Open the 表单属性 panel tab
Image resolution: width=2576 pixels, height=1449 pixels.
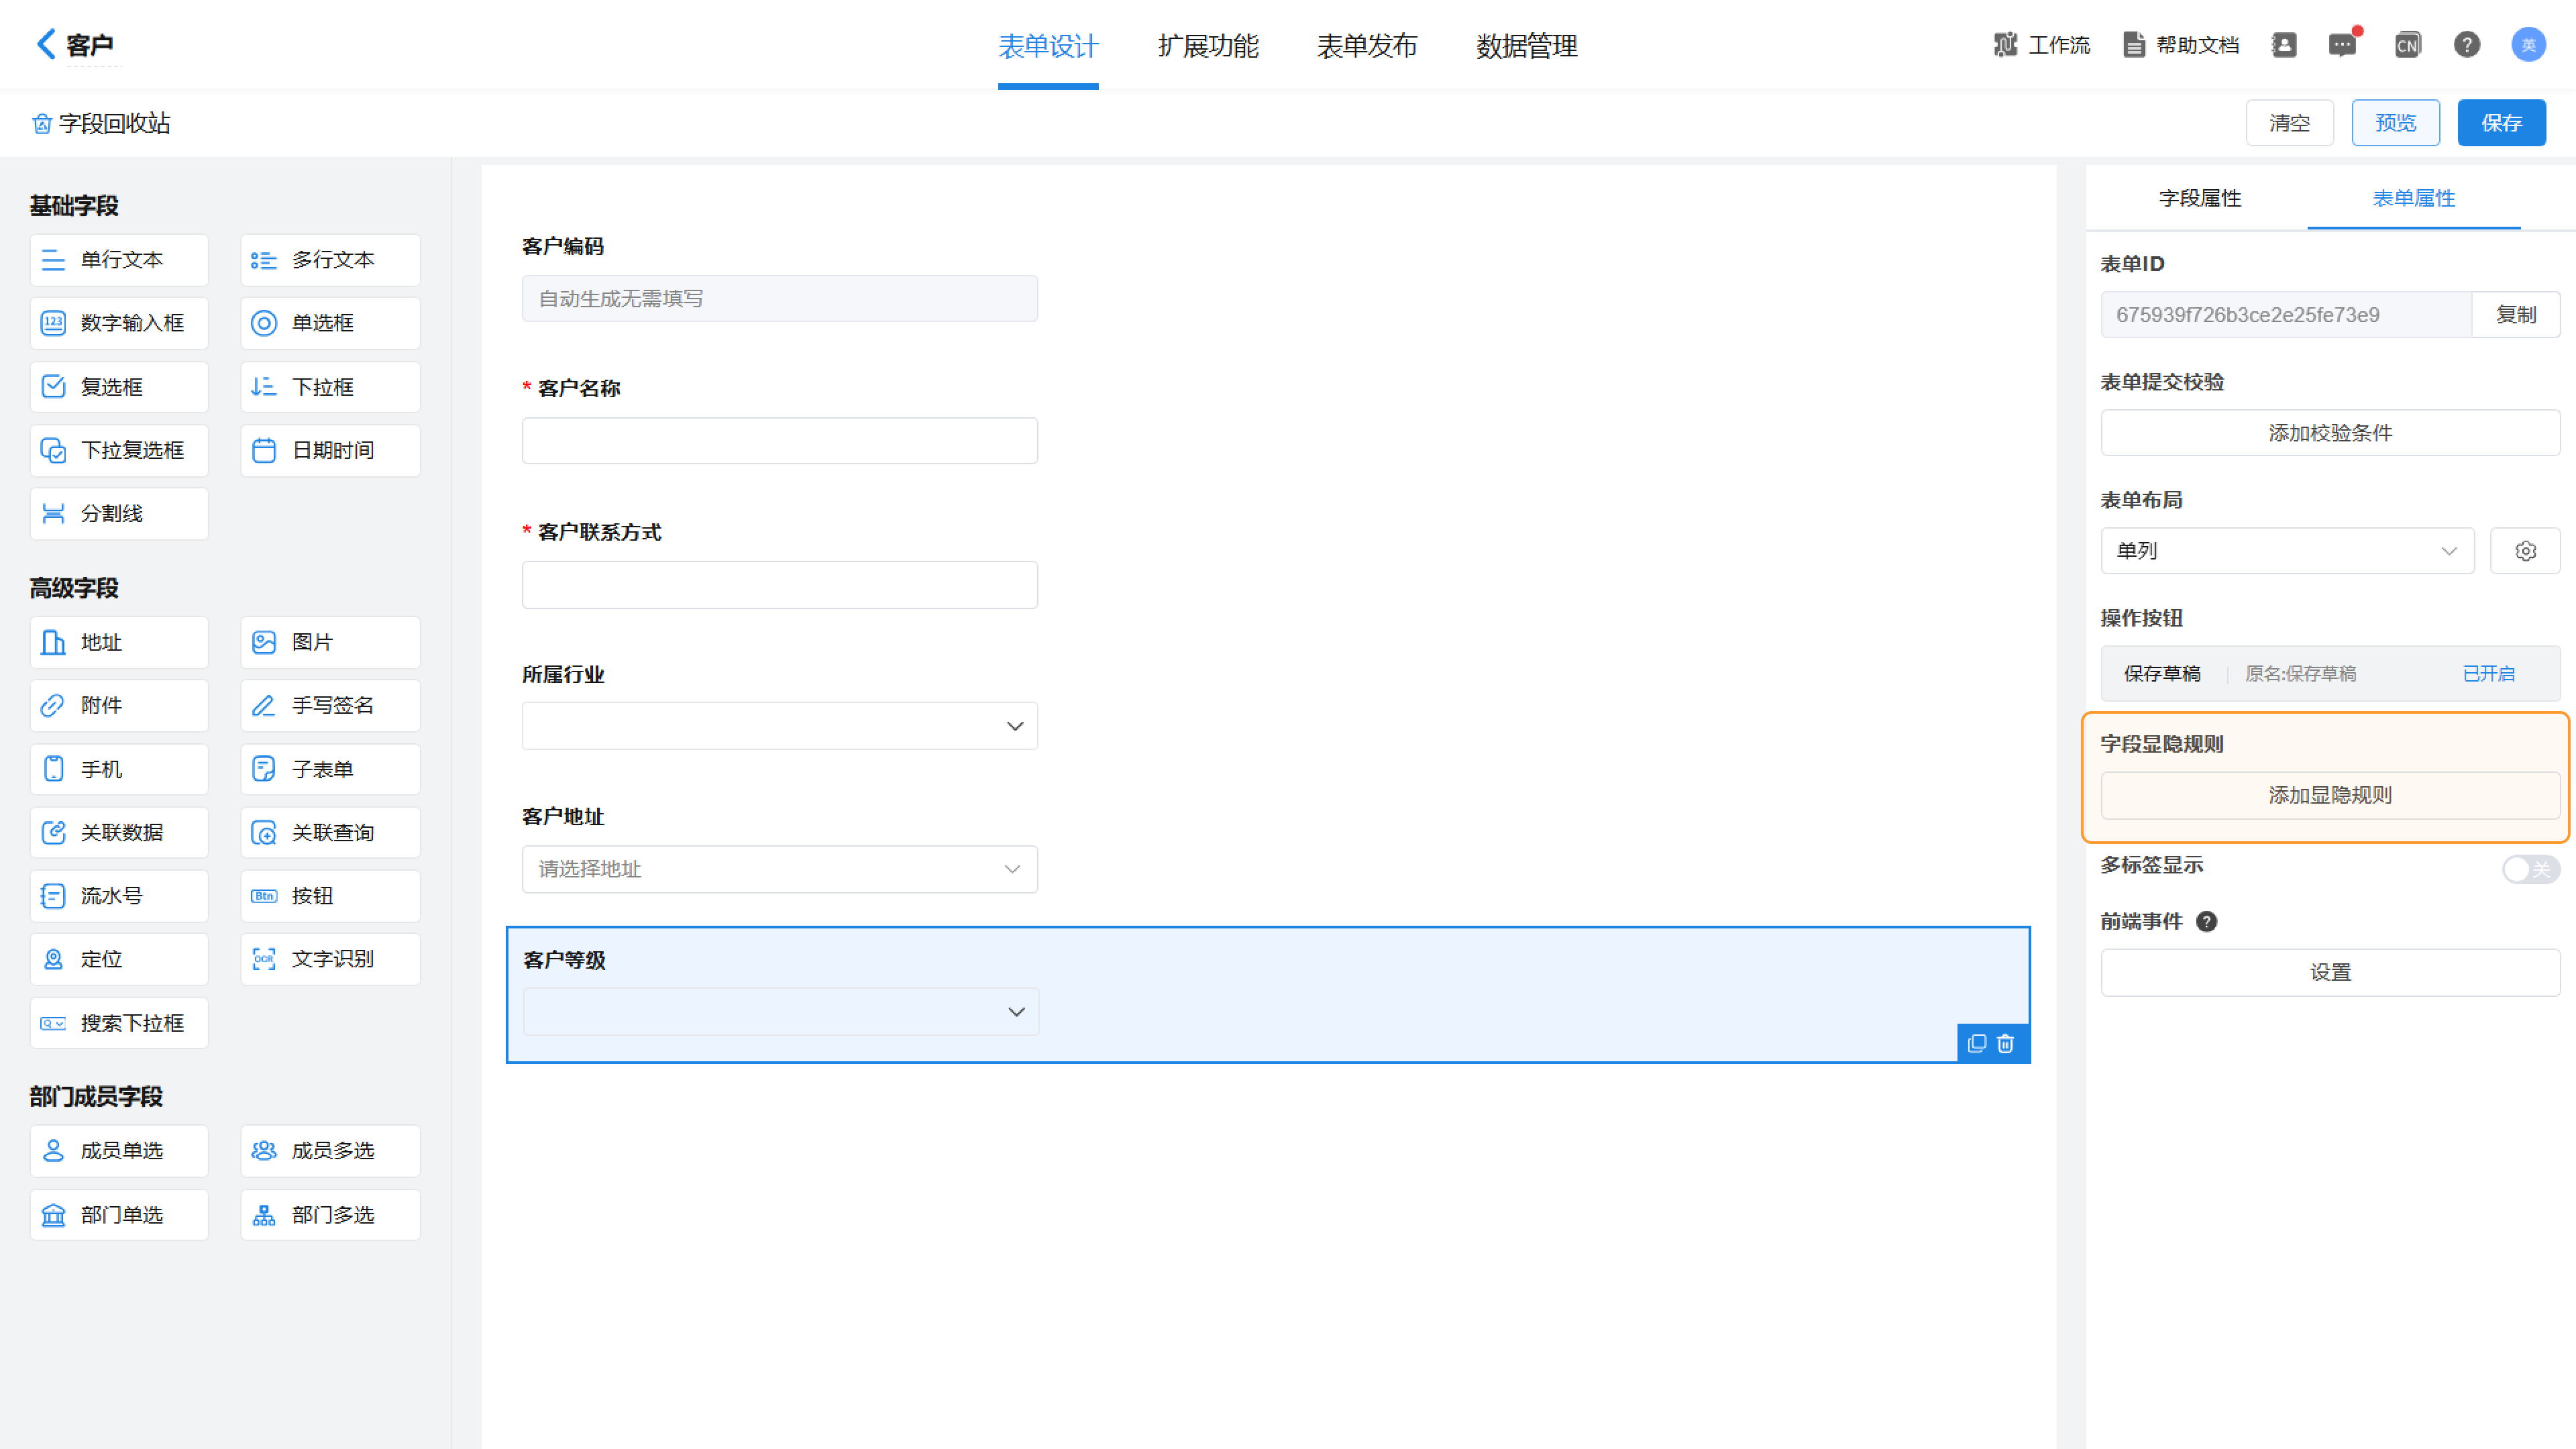coord(2413,198)
